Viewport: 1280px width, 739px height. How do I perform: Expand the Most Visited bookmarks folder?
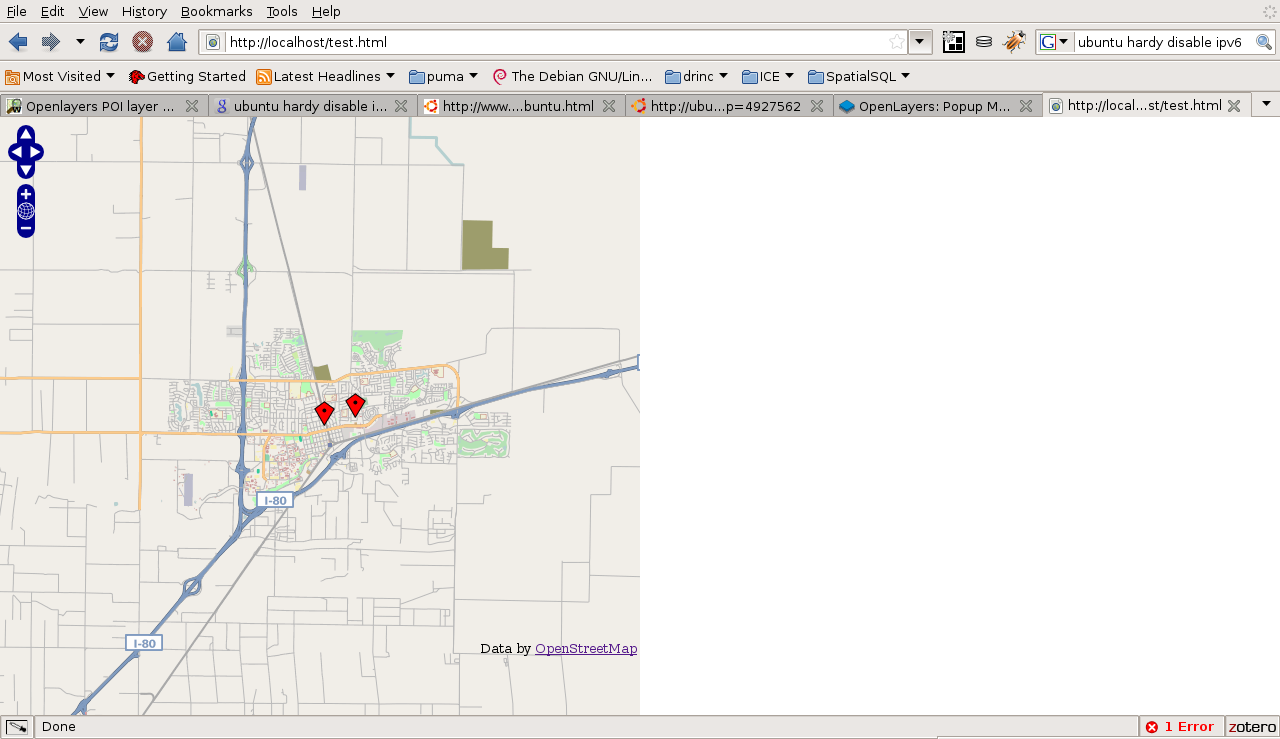point(60,76)
